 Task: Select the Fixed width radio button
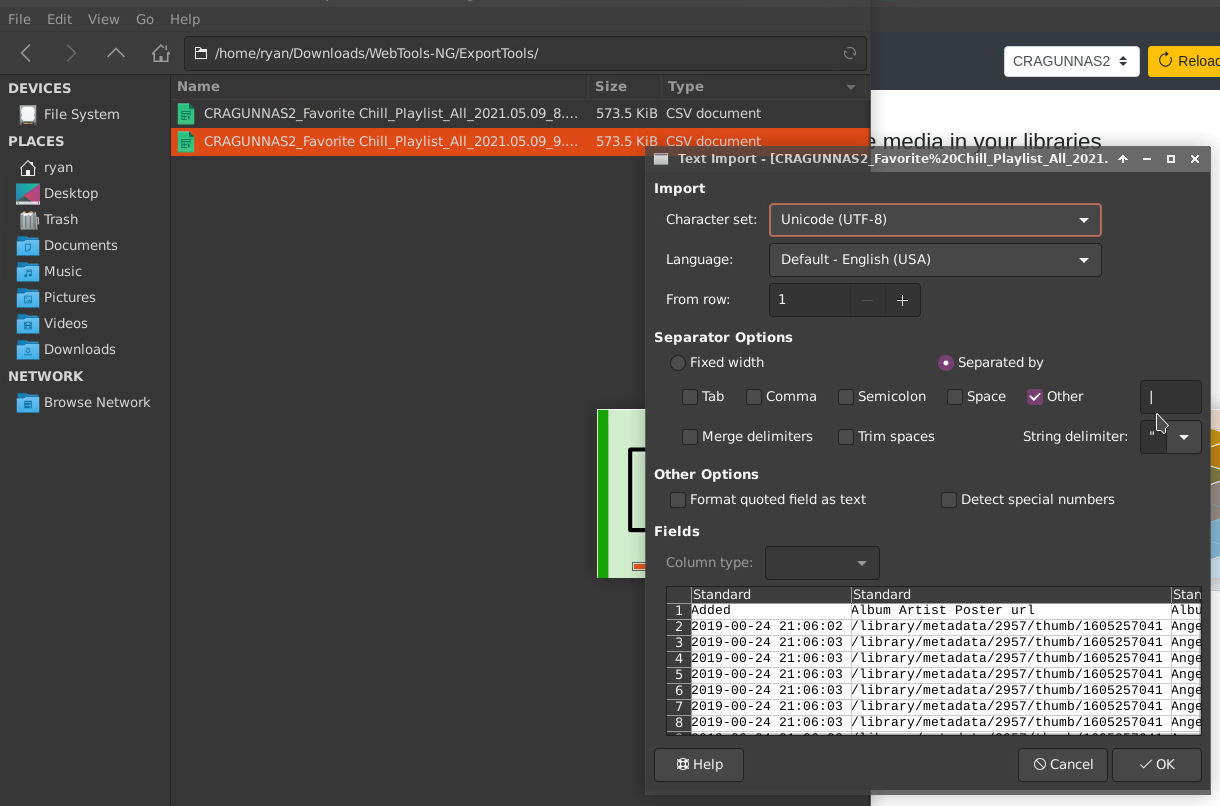tap(678, 363)
